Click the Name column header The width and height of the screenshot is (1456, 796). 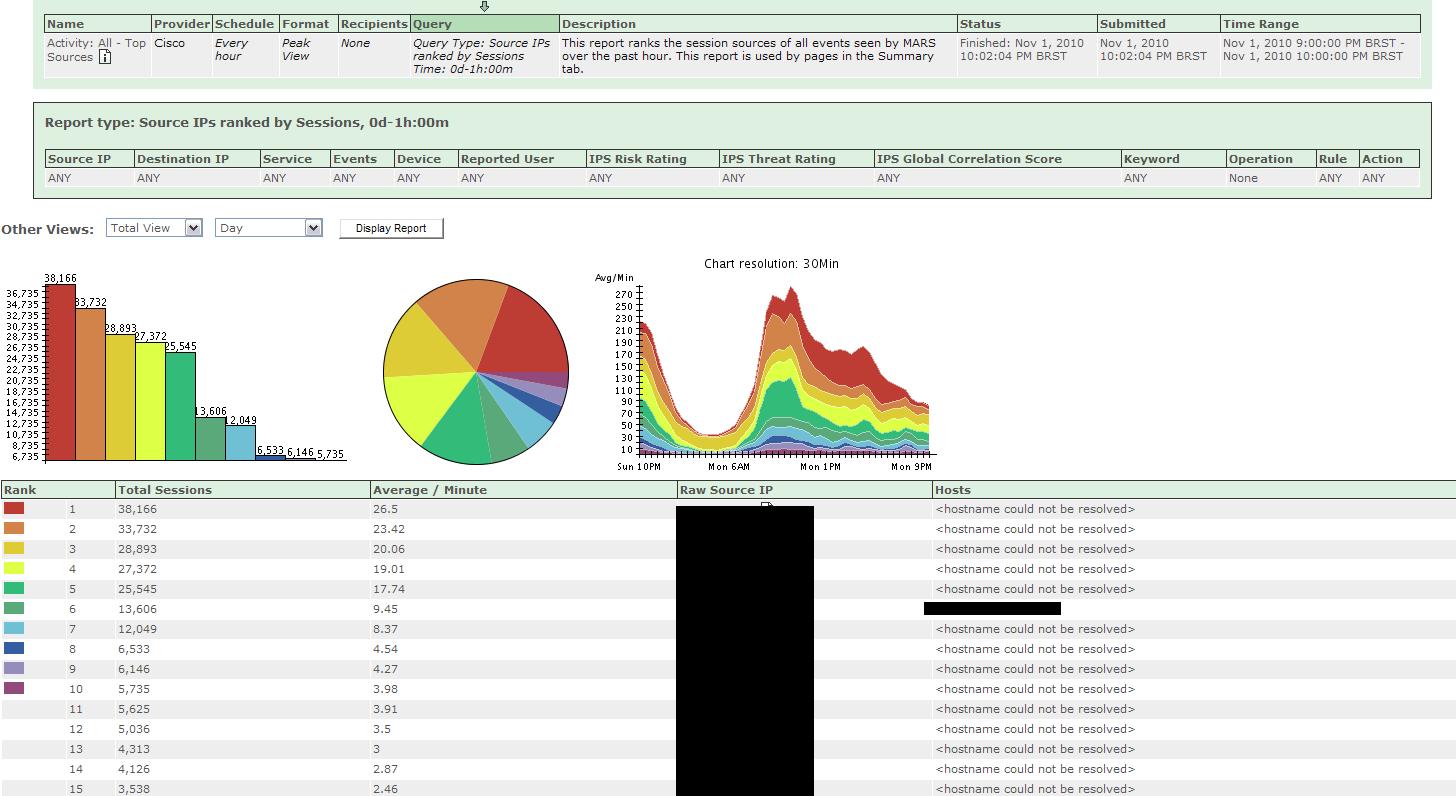pos(98,24)
